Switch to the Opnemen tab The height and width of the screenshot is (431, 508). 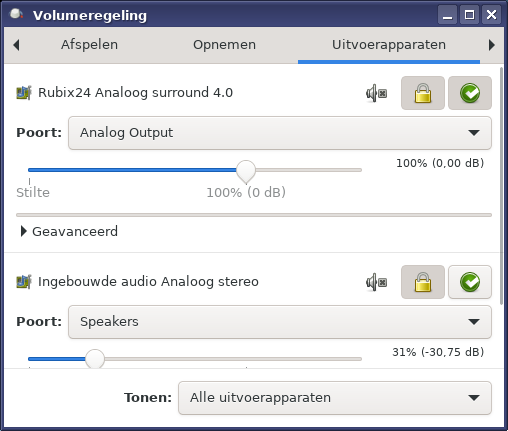click(224, 45)
